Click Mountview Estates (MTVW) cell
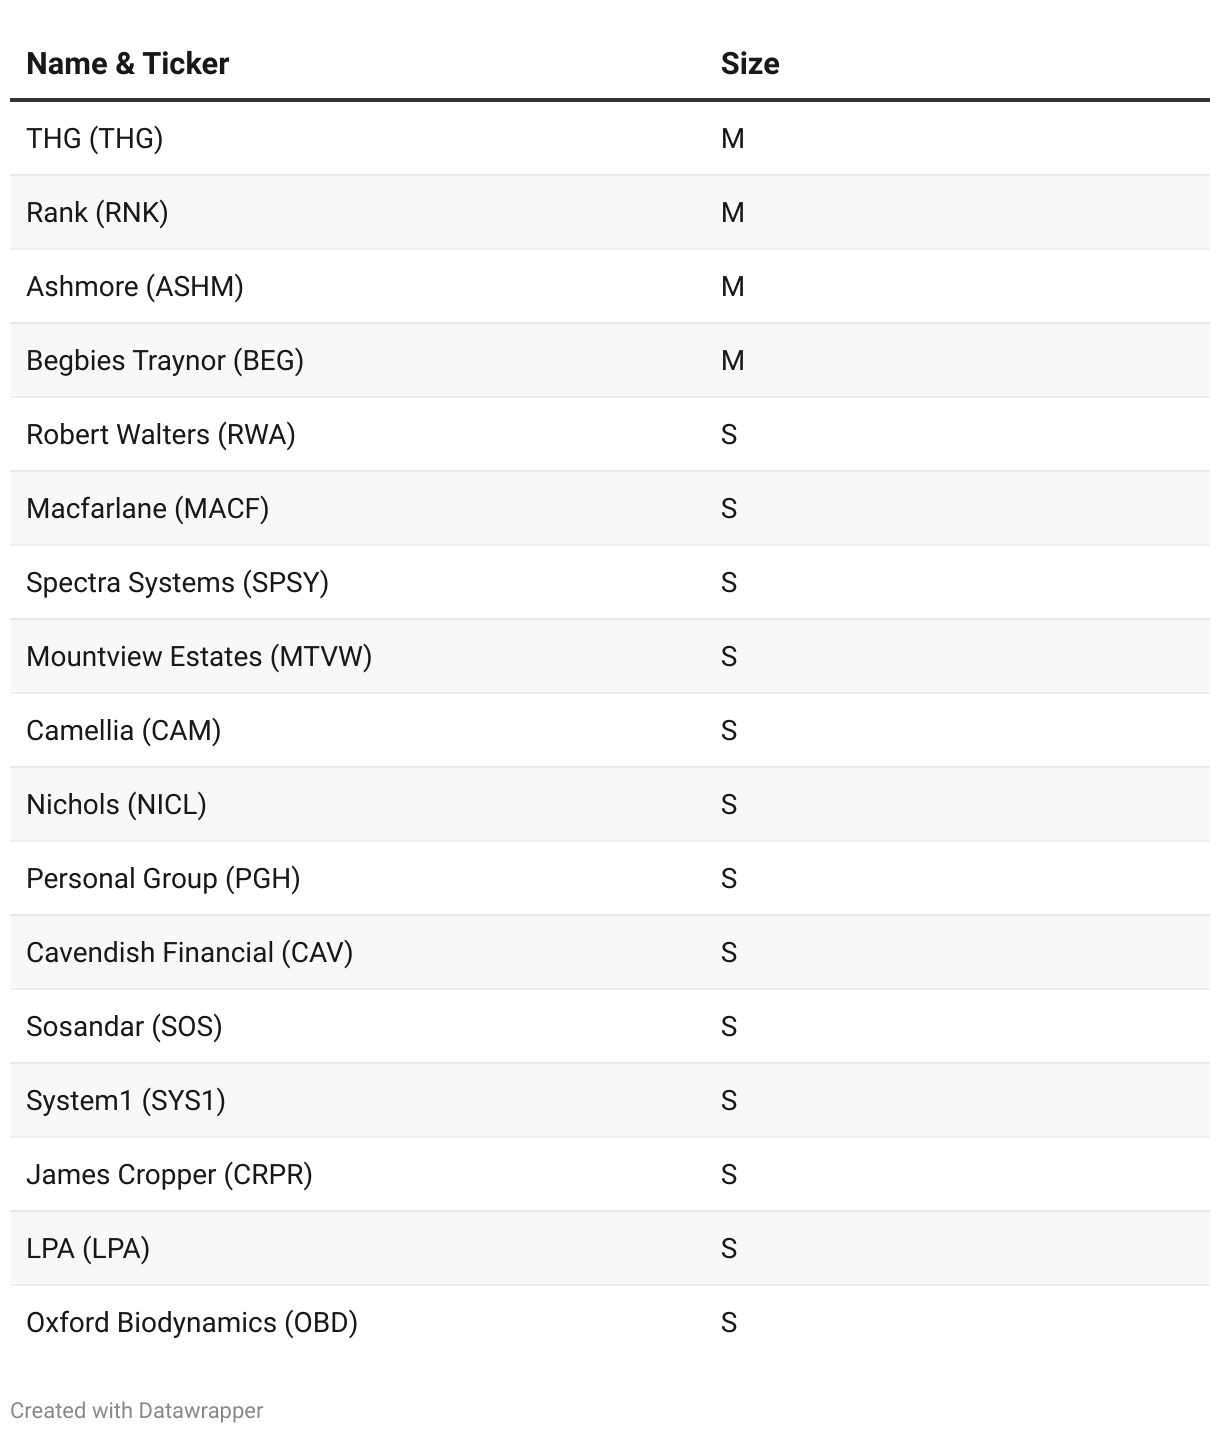 point(199,656)
